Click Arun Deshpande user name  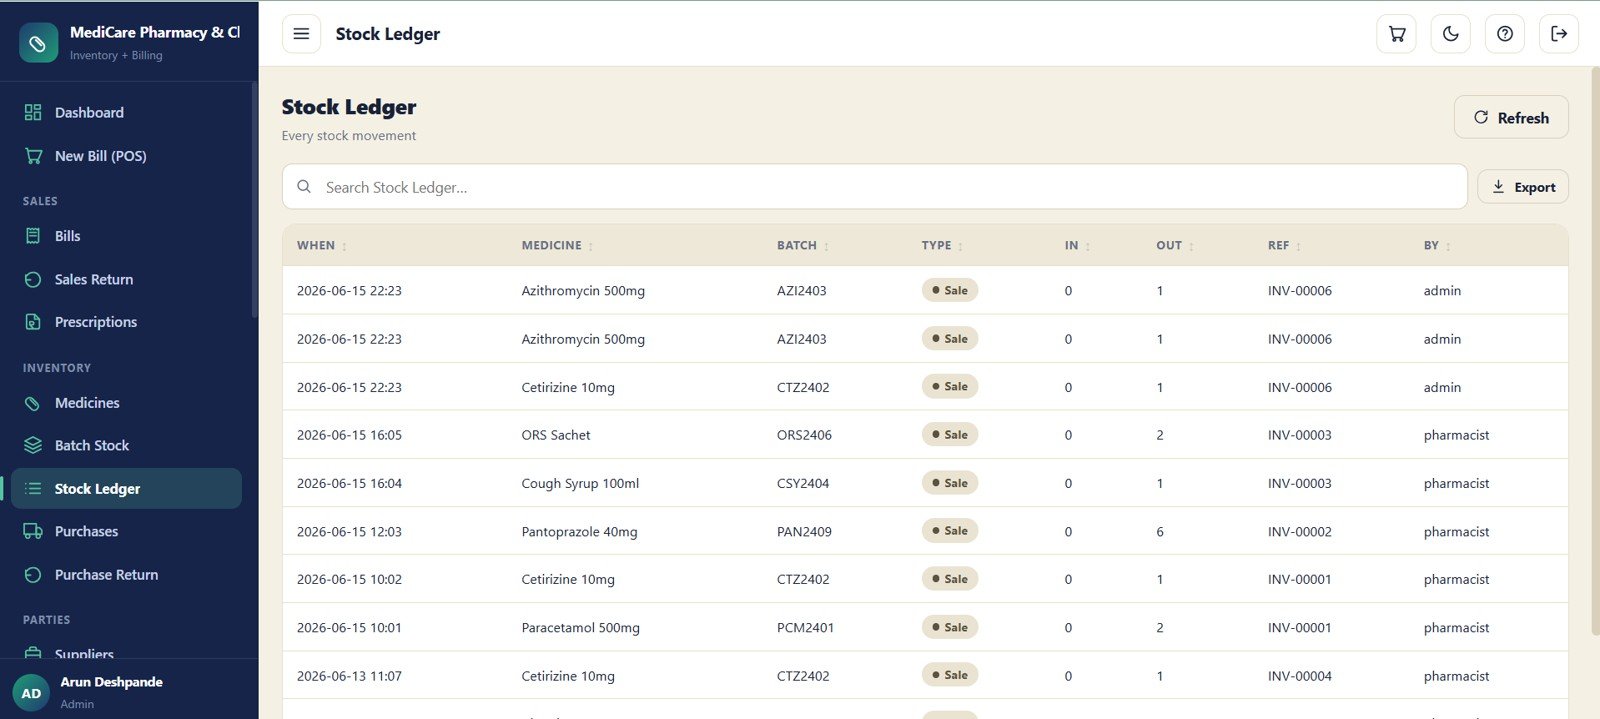111,682
